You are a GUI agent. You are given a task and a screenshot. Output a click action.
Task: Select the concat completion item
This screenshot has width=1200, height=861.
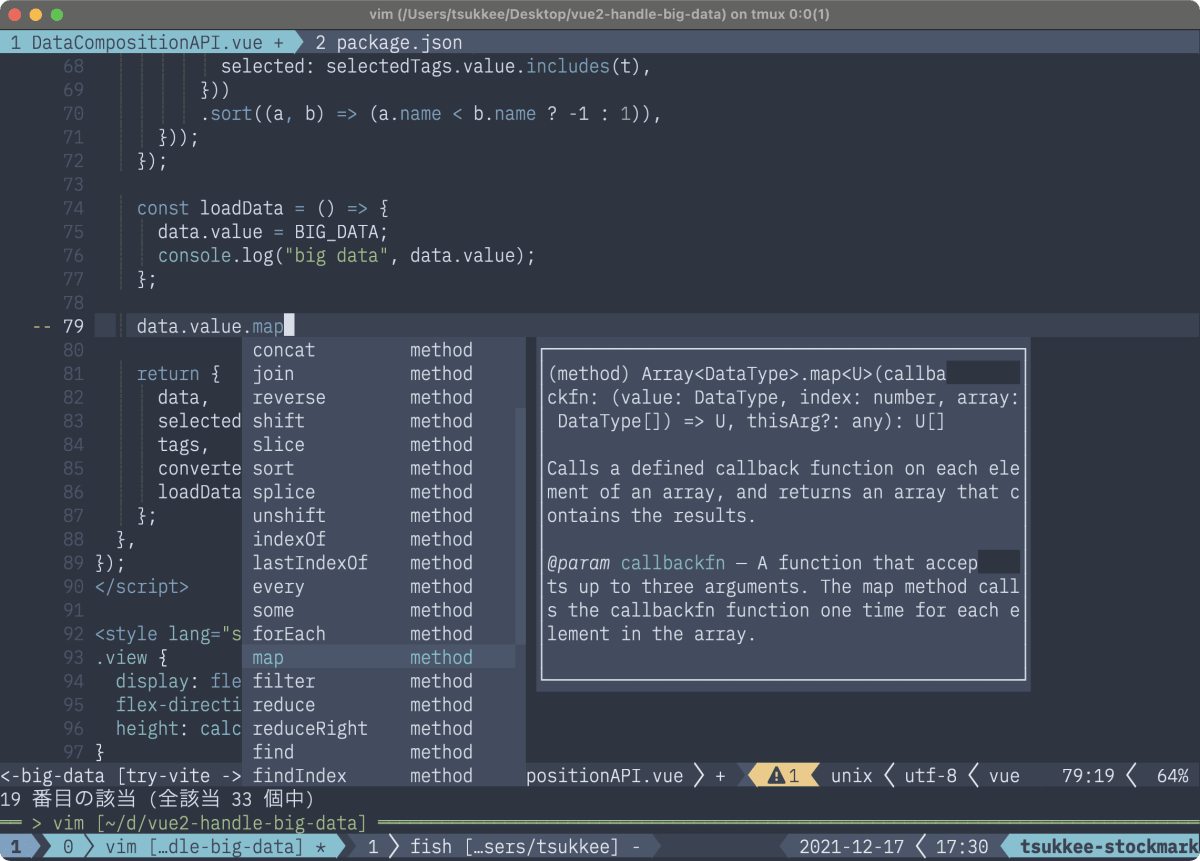point(379,350)
